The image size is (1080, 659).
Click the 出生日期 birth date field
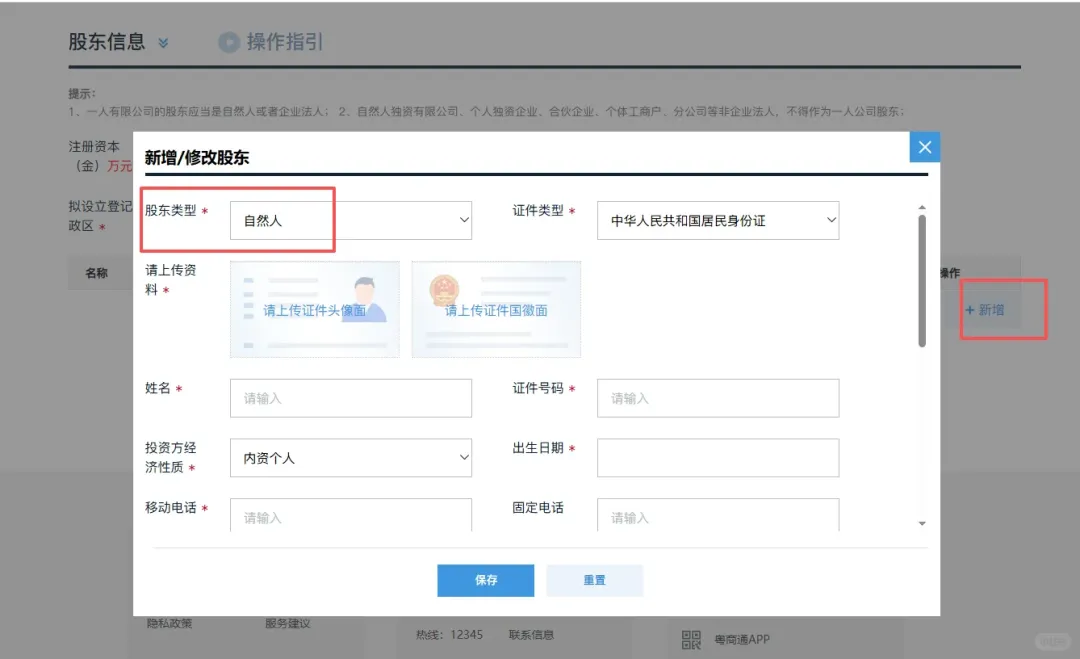(x=717, y=457)
